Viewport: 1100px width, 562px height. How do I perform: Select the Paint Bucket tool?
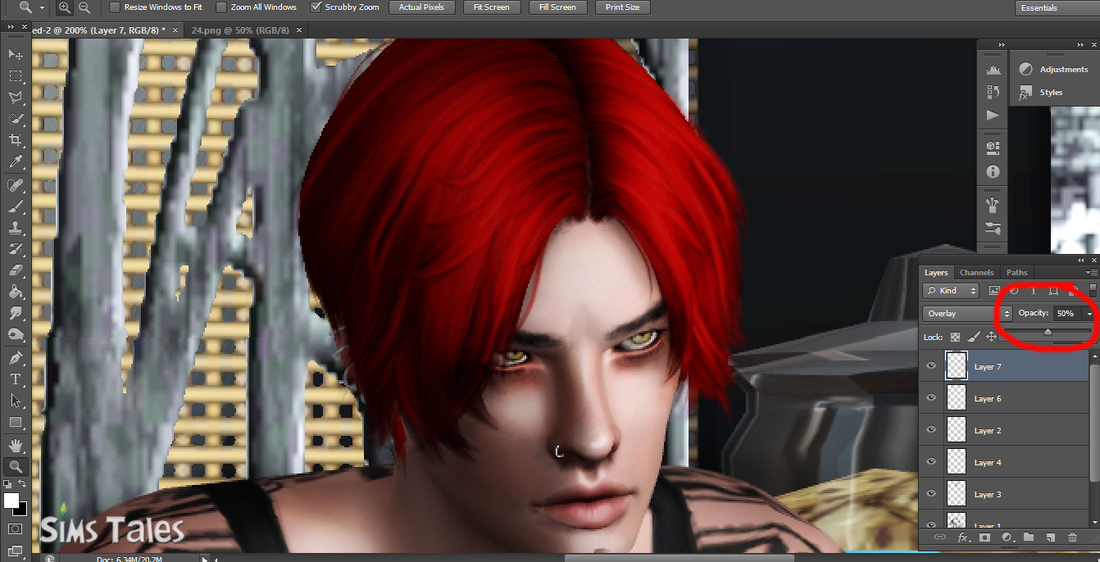pos(15,292)
